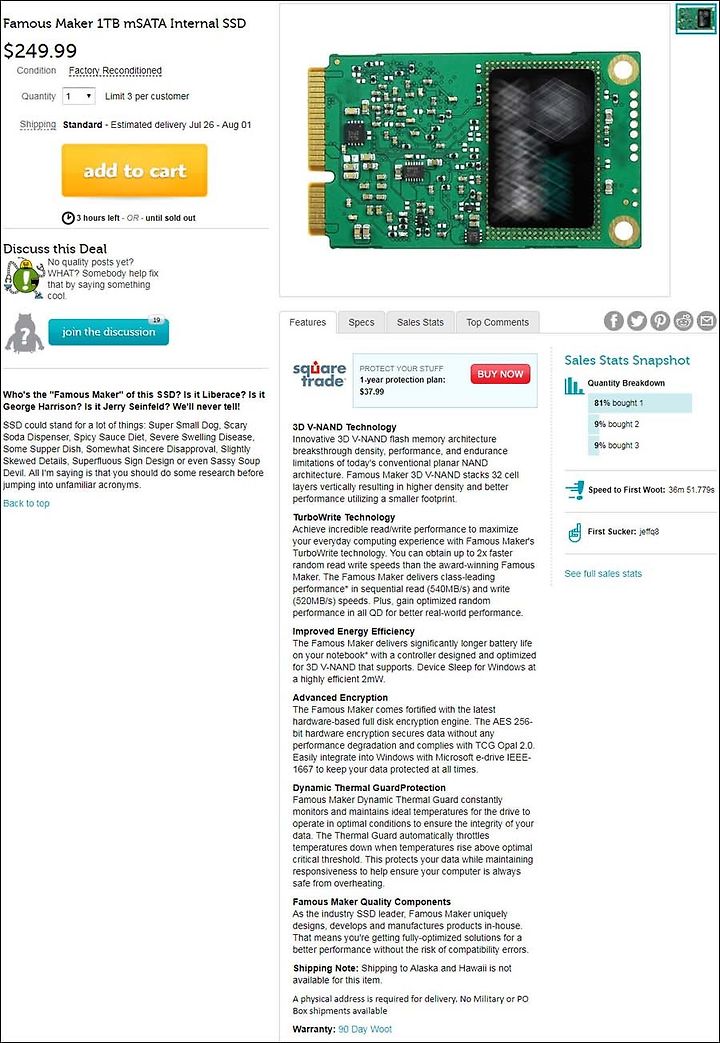See full sales stats
Screen dimensions: 720x1043
(x=603, y=573)
